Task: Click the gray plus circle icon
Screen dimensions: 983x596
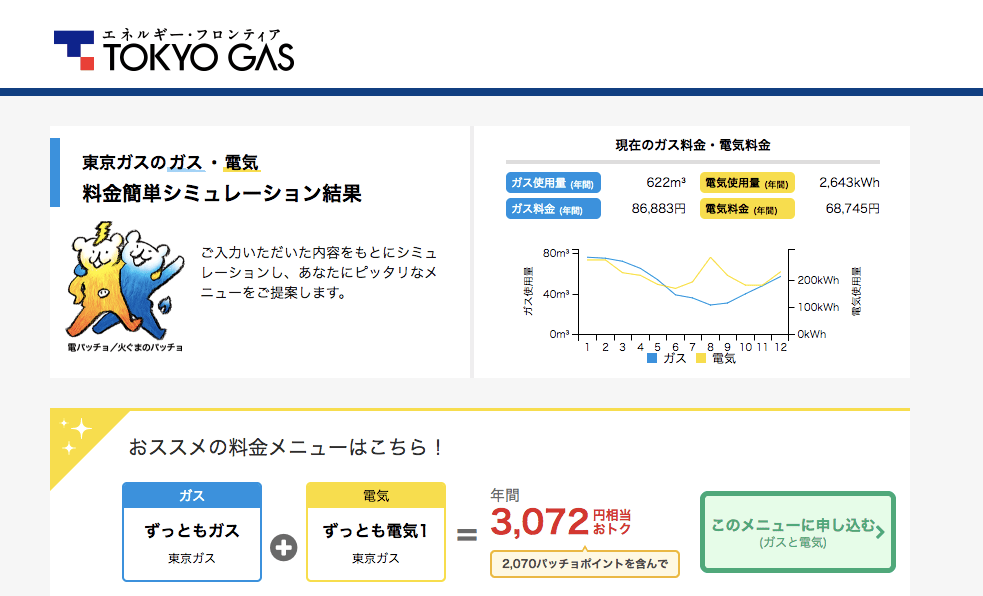Action: [x=284, y=548]
